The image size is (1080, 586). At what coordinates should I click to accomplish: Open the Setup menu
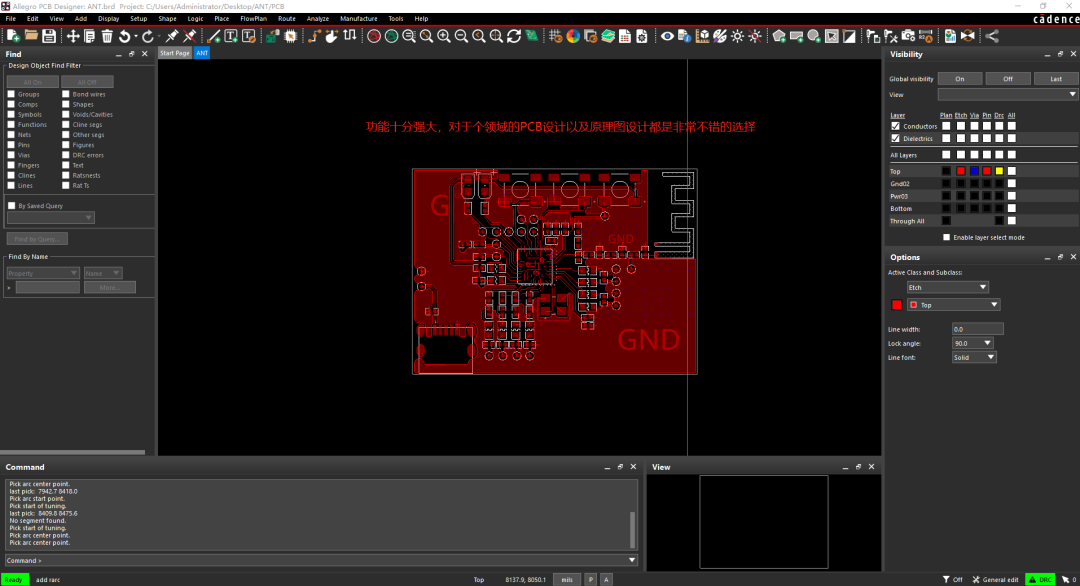tap(138, 19)
